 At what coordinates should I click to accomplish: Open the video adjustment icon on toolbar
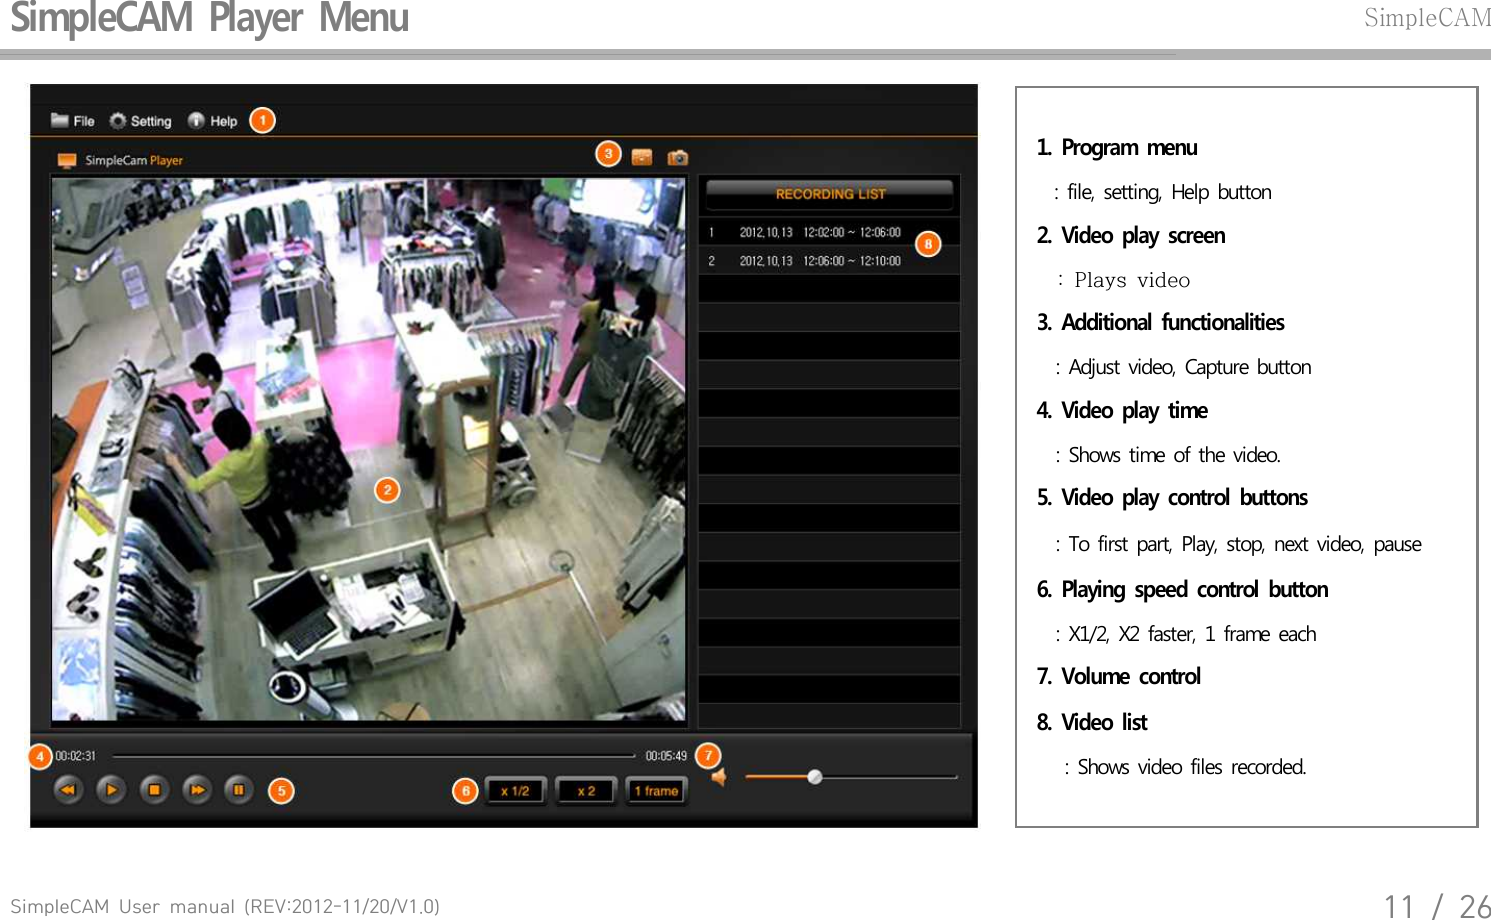click(x=642, y=156)
